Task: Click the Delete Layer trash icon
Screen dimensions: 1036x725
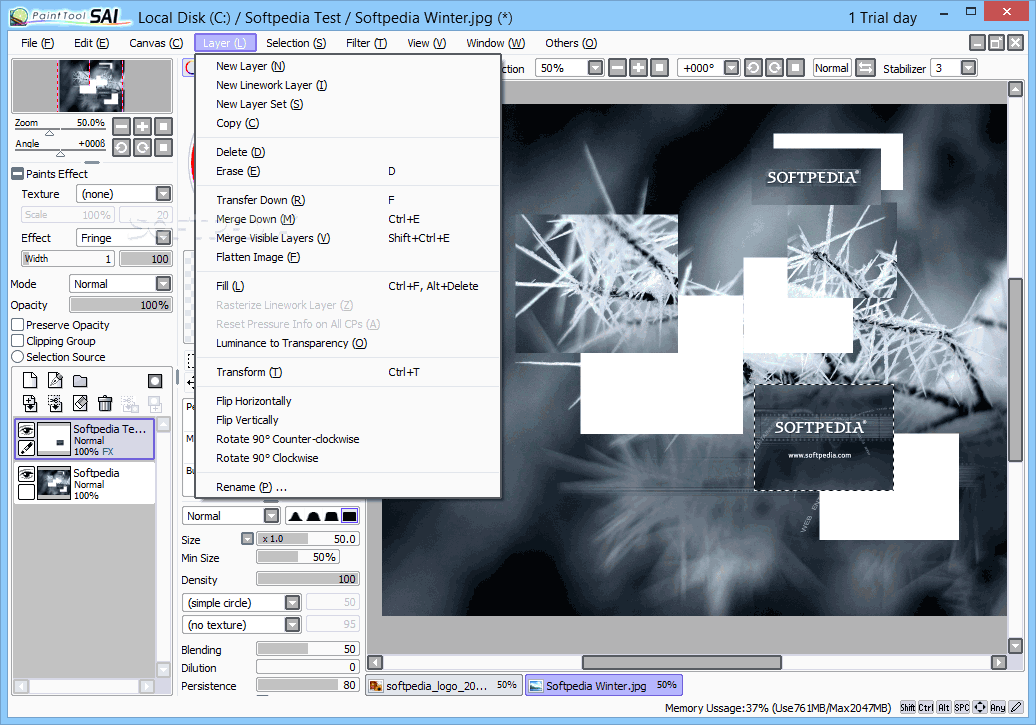Action: [105, 403]
